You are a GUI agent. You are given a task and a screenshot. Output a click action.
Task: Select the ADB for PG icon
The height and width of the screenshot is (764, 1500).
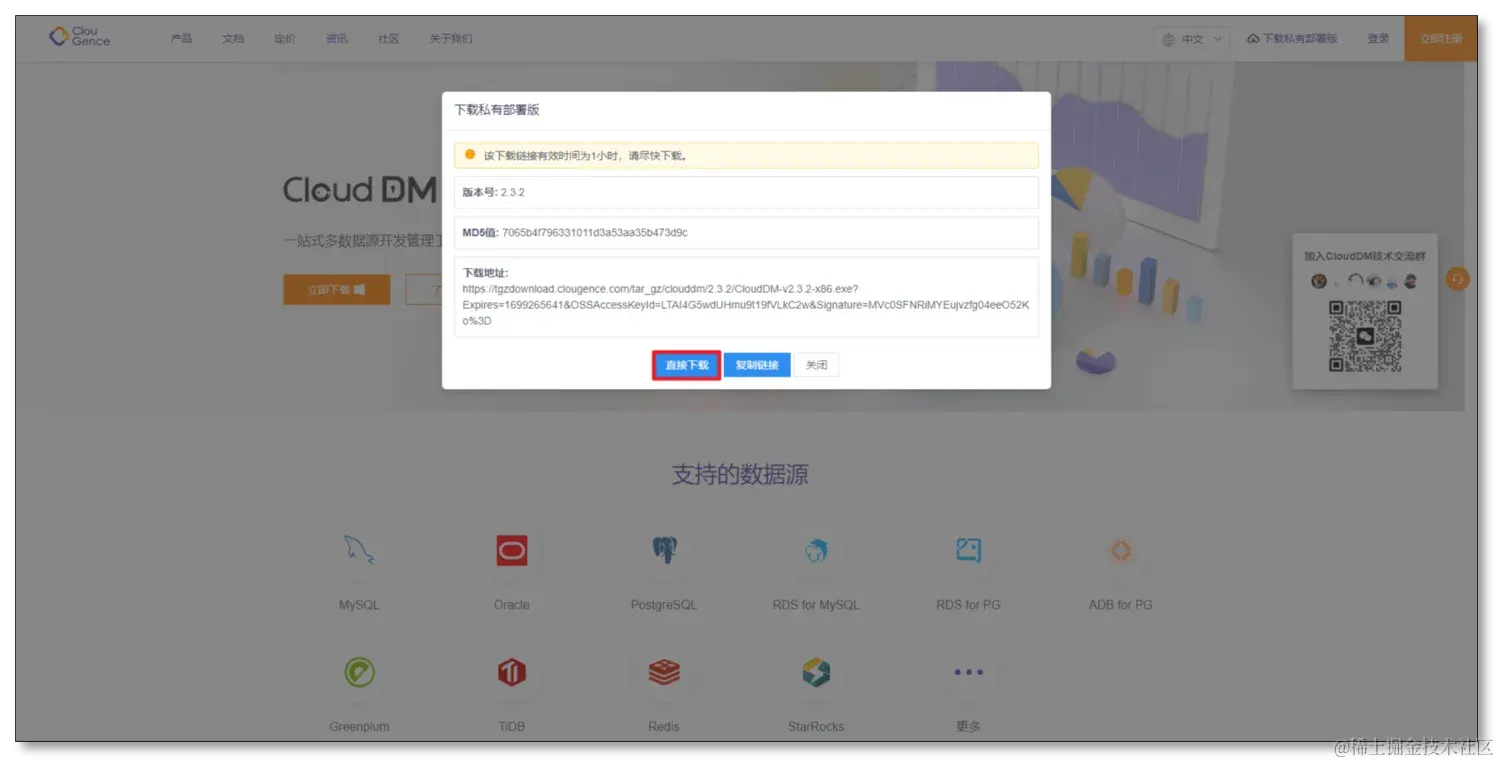coord(1121,550)
